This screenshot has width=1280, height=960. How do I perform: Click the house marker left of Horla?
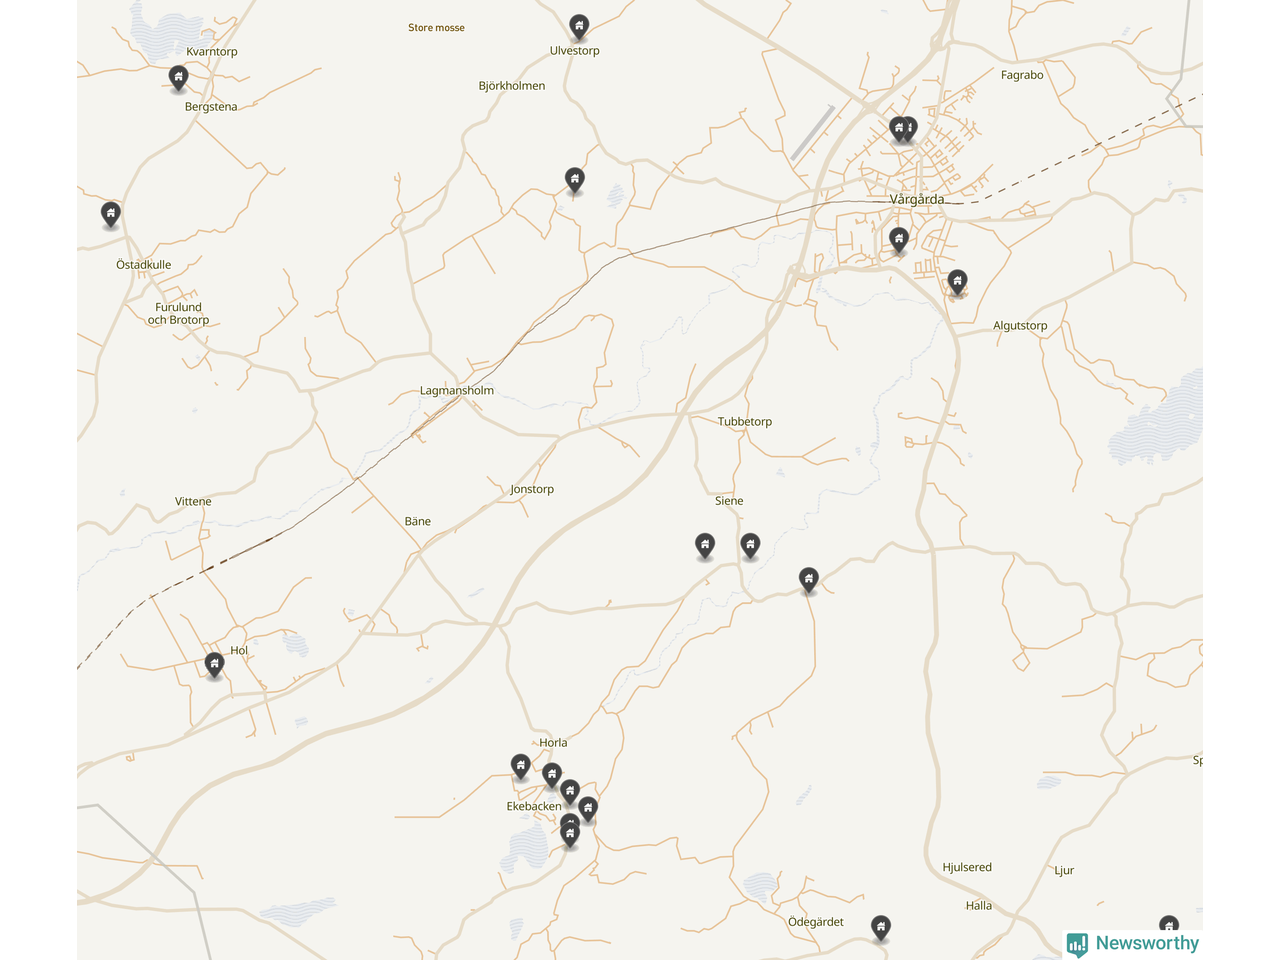(520, 767)
